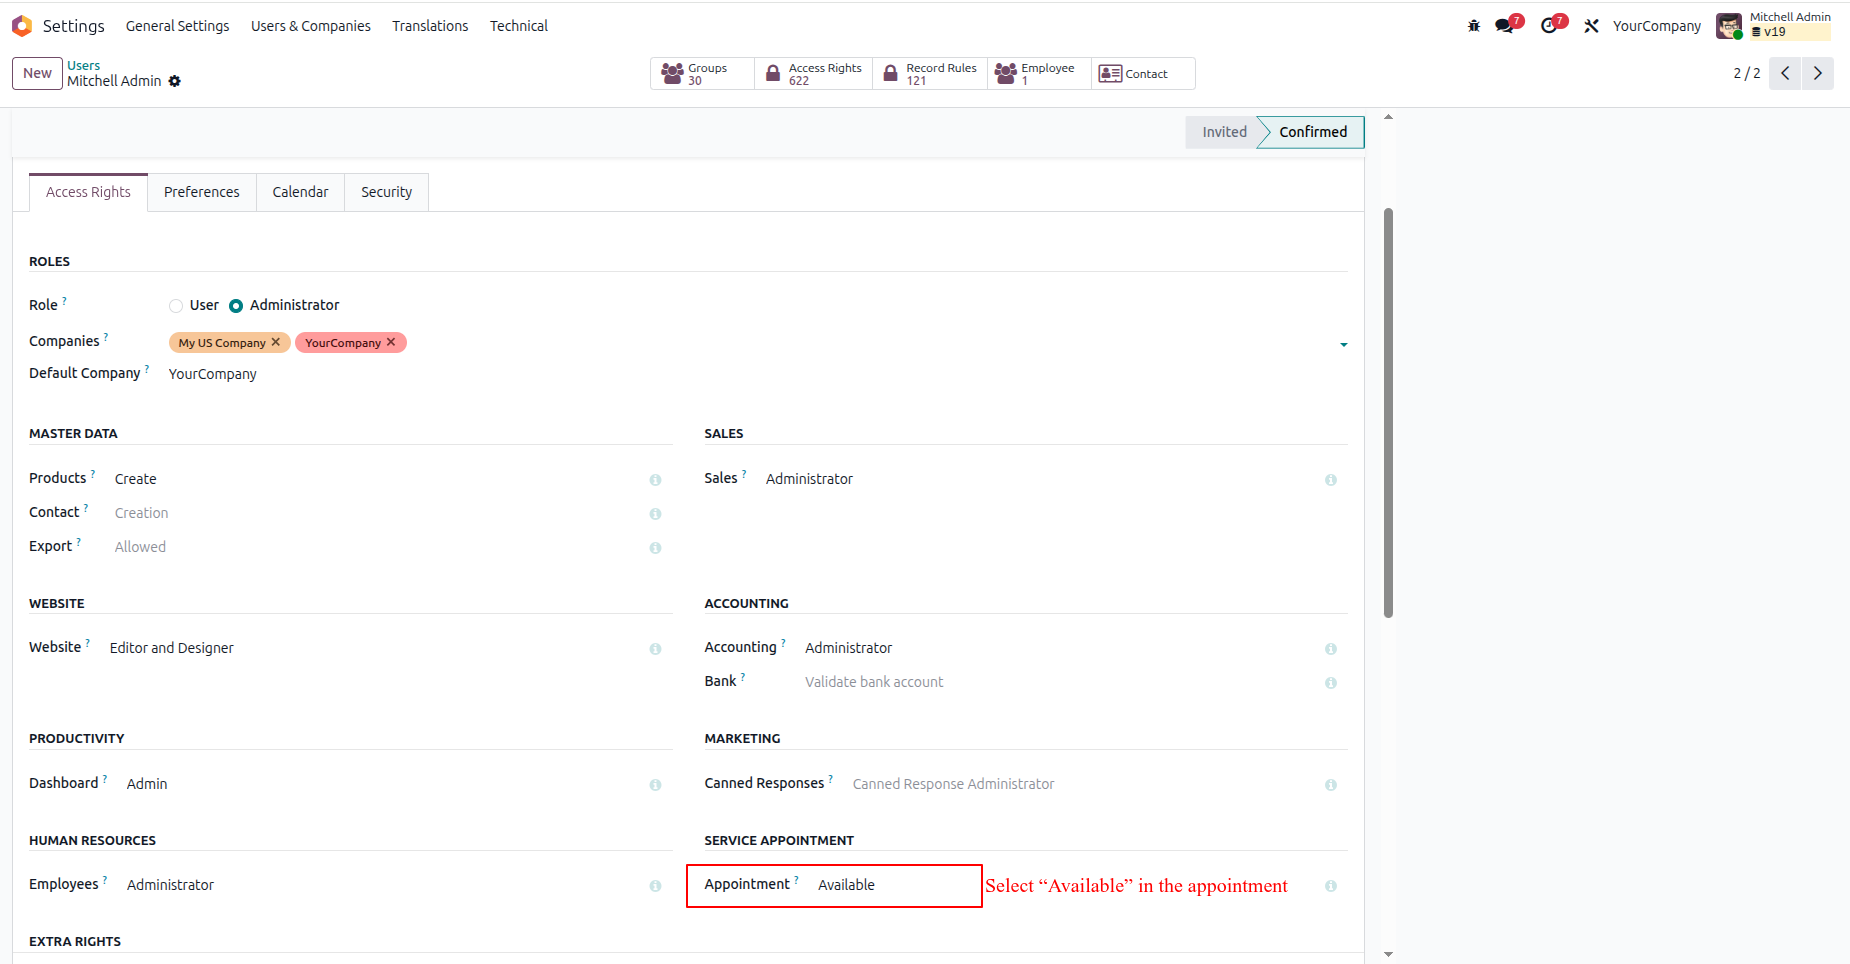Open Translations menu

[x=430, y=26]
